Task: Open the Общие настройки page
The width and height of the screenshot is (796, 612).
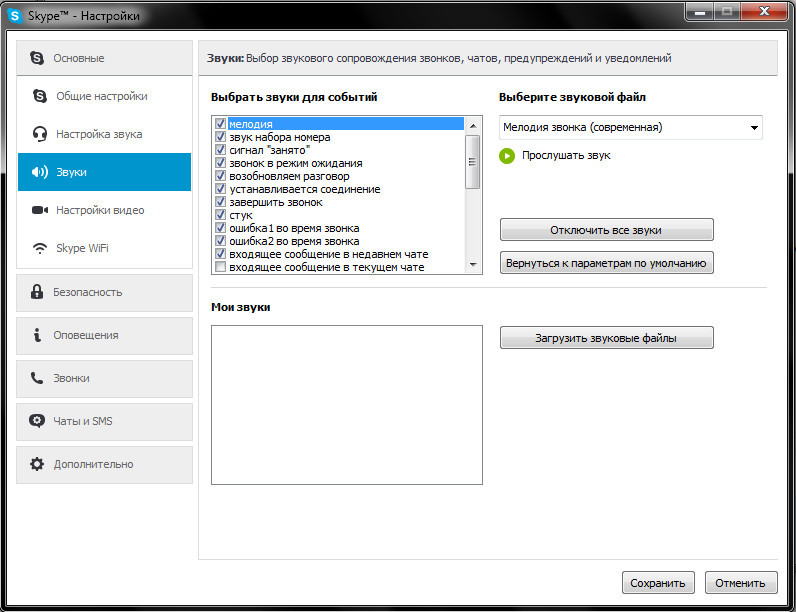Action: (x=104, y=96)
